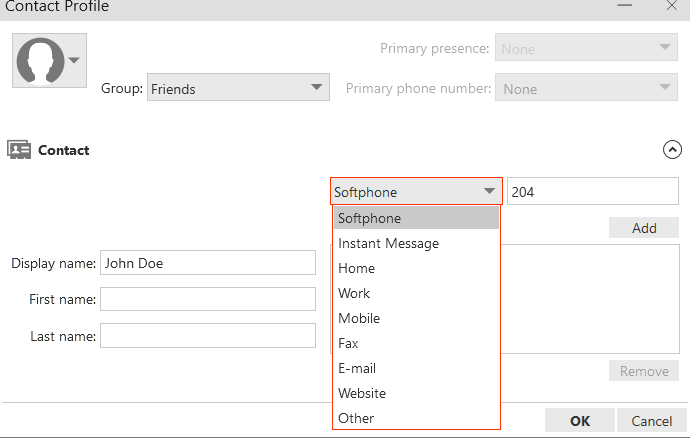Pick Fax from the type list
Image resolution: width=690 pixels, height=438 pixels.
[416, 343]
